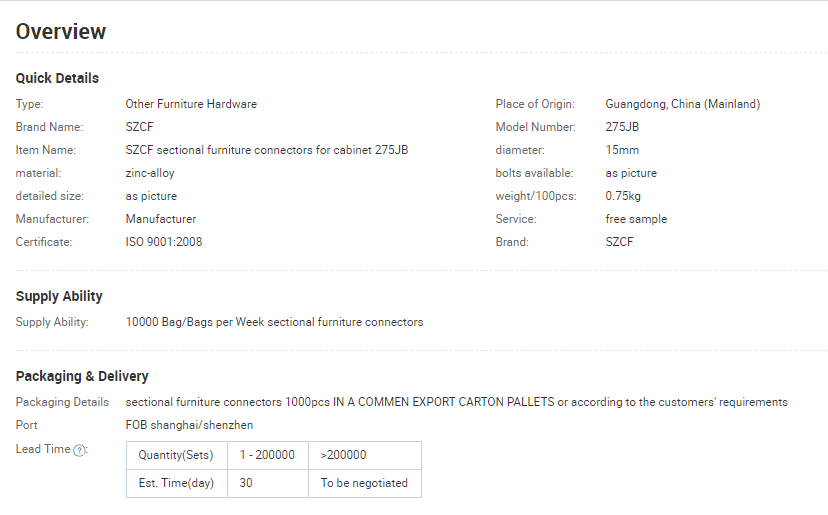Click the material value zinc-alloy

click(150, 173)
